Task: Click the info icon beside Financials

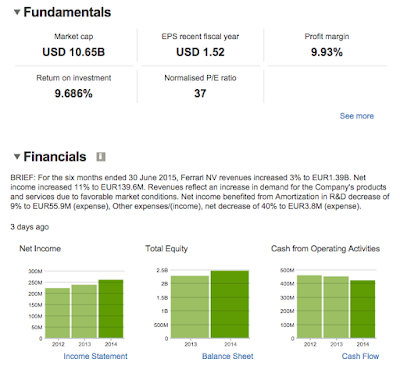Action: pos(101,157)
